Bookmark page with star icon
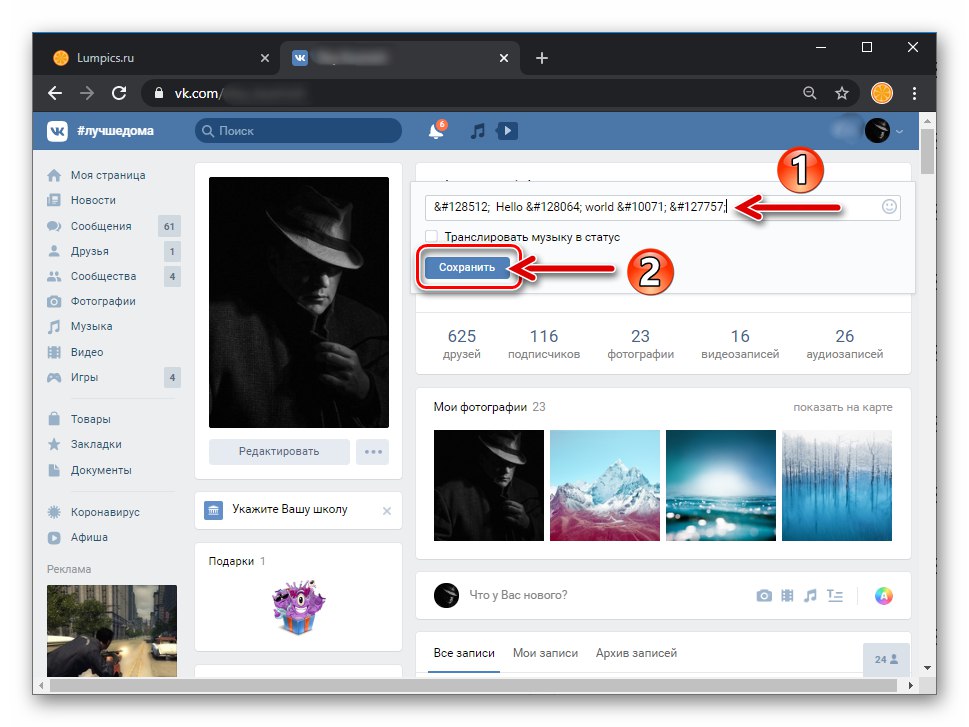969x727 pixels. [842, 93]
